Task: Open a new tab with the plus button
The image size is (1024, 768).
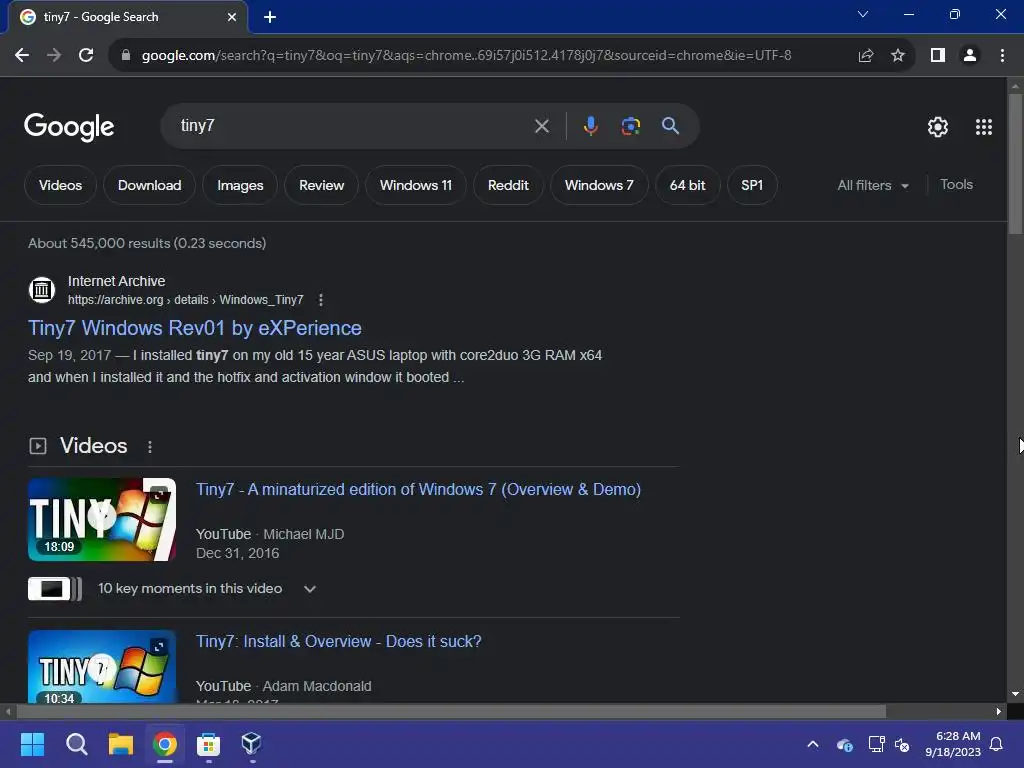Action: tap(270, 17)
